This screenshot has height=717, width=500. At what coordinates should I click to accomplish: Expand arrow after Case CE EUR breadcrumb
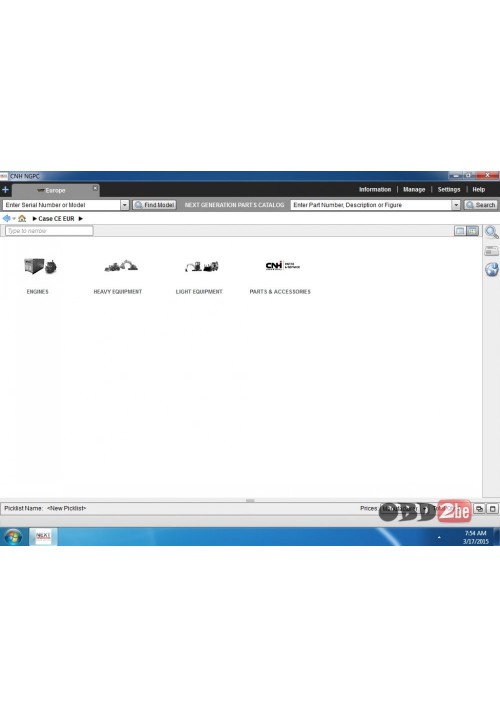pos(81,219)
